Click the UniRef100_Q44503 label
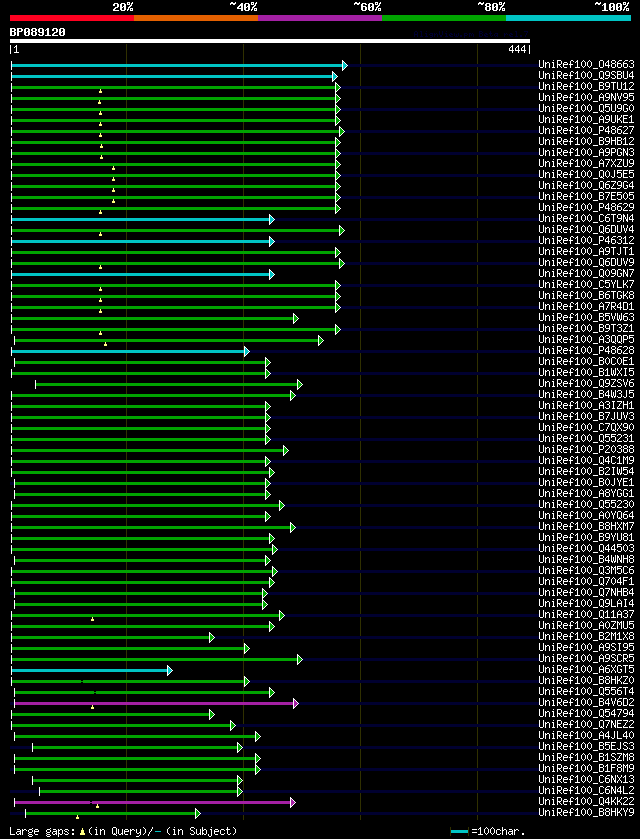 (586, 548)
